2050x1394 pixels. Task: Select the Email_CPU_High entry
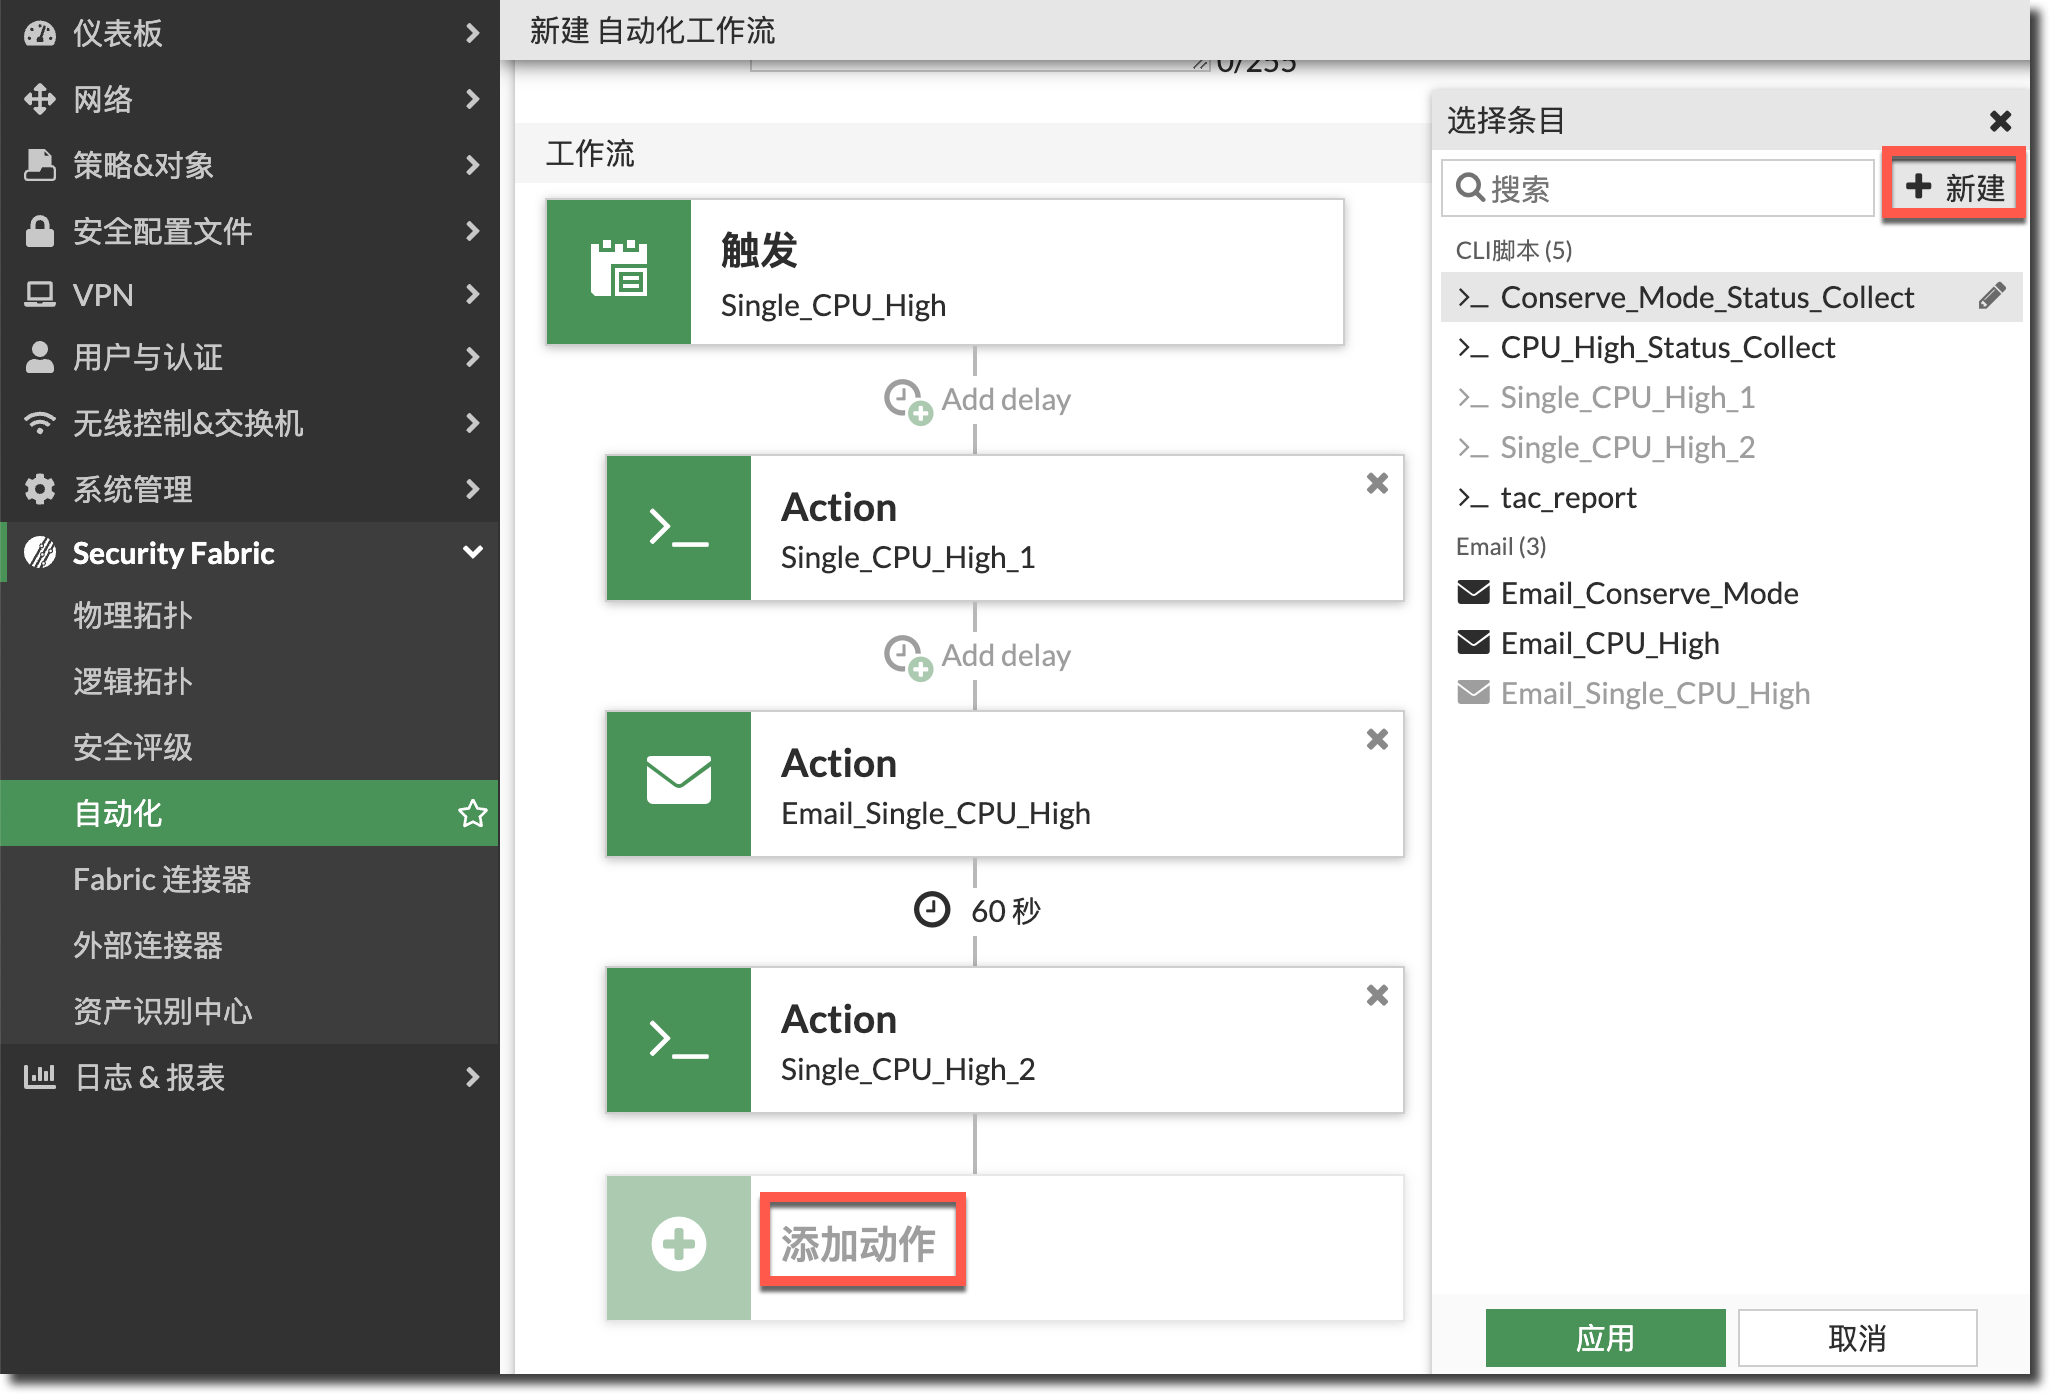[1610, 643]
